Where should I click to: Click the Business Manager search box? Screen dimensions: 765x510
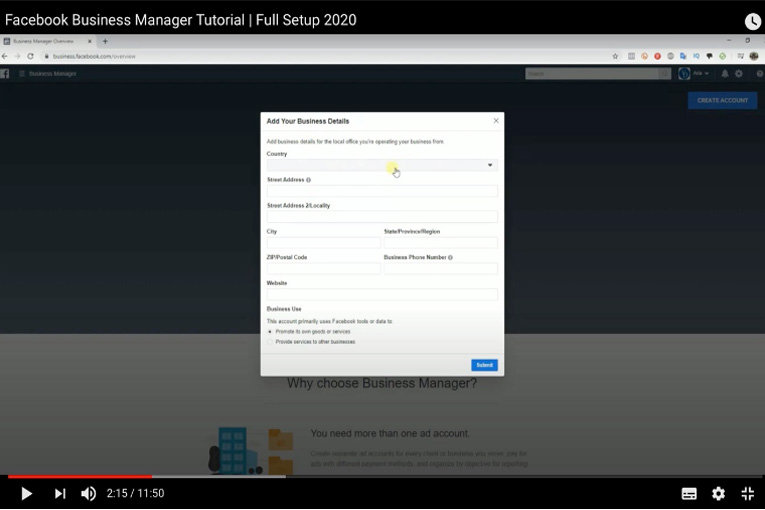coord(592,74)
